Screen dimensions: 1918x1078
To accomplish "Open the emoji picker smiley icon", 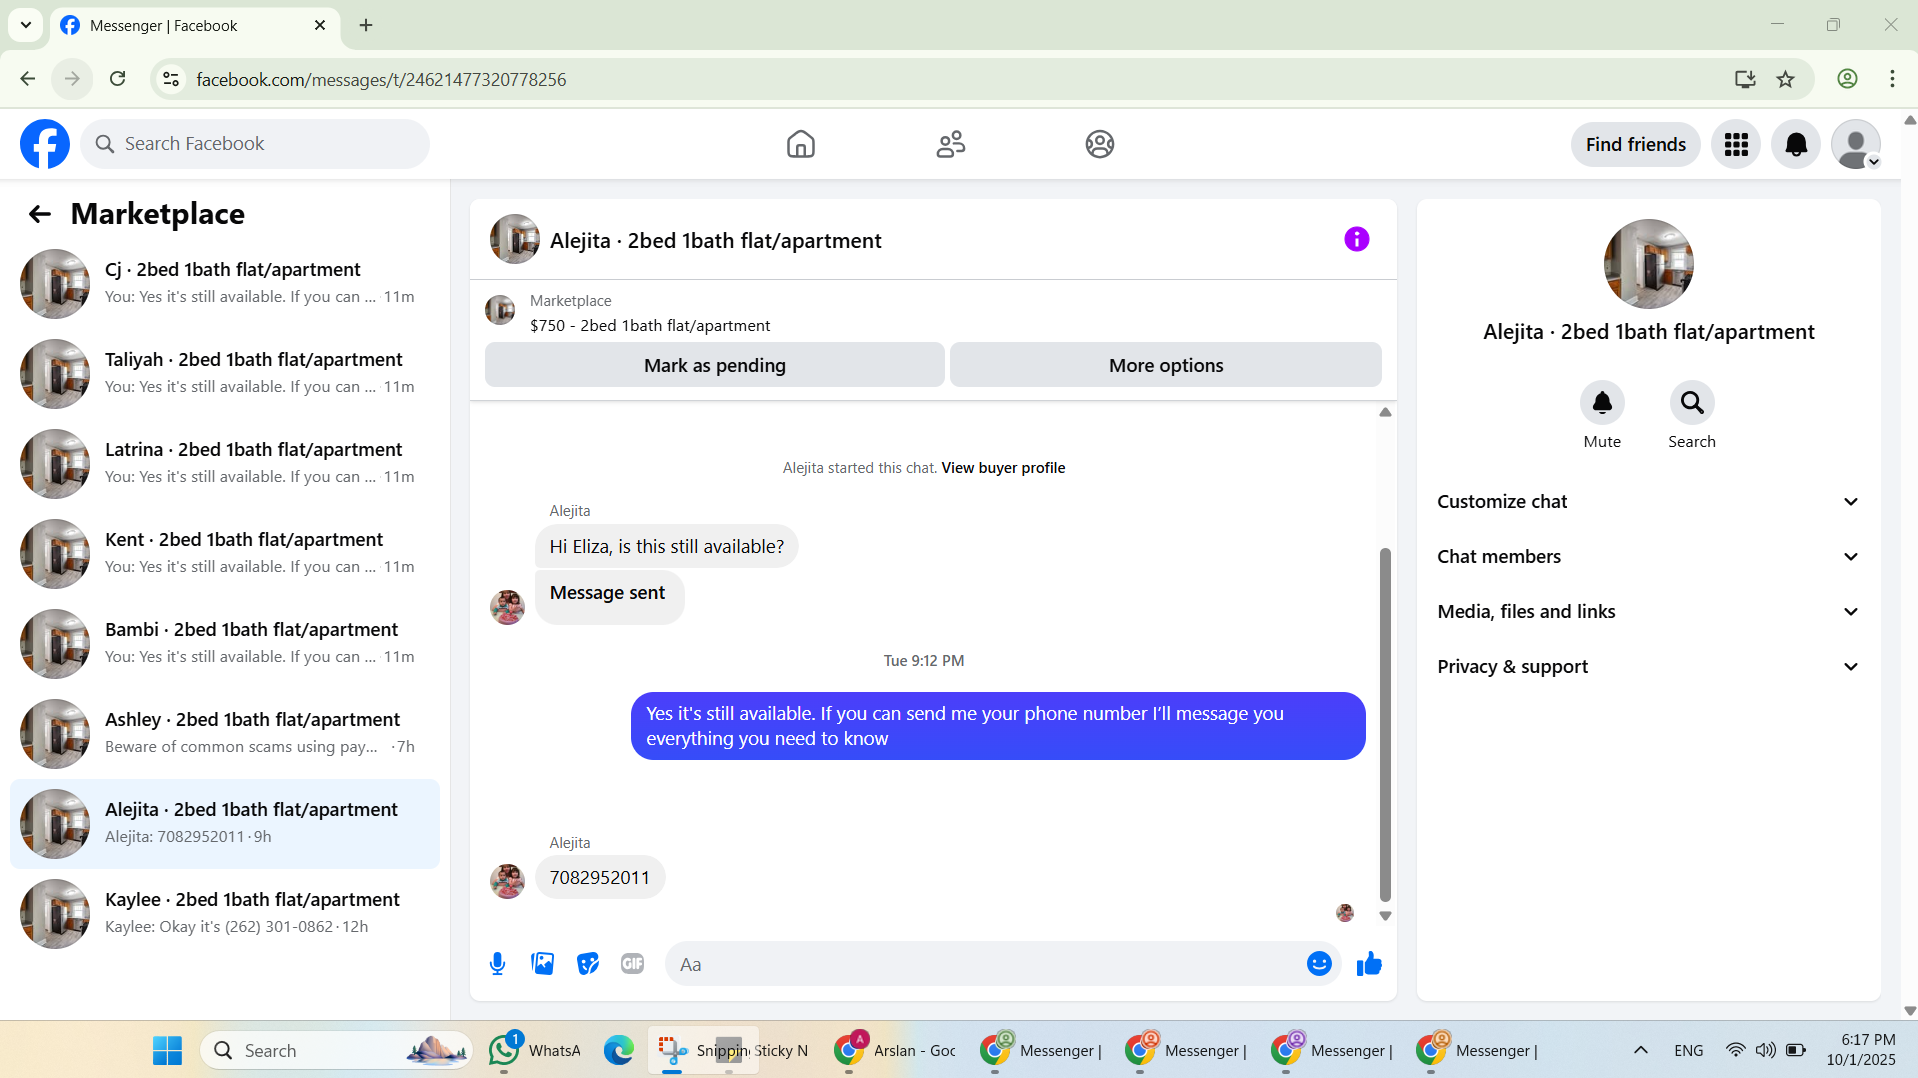I will coord(1319,964).
